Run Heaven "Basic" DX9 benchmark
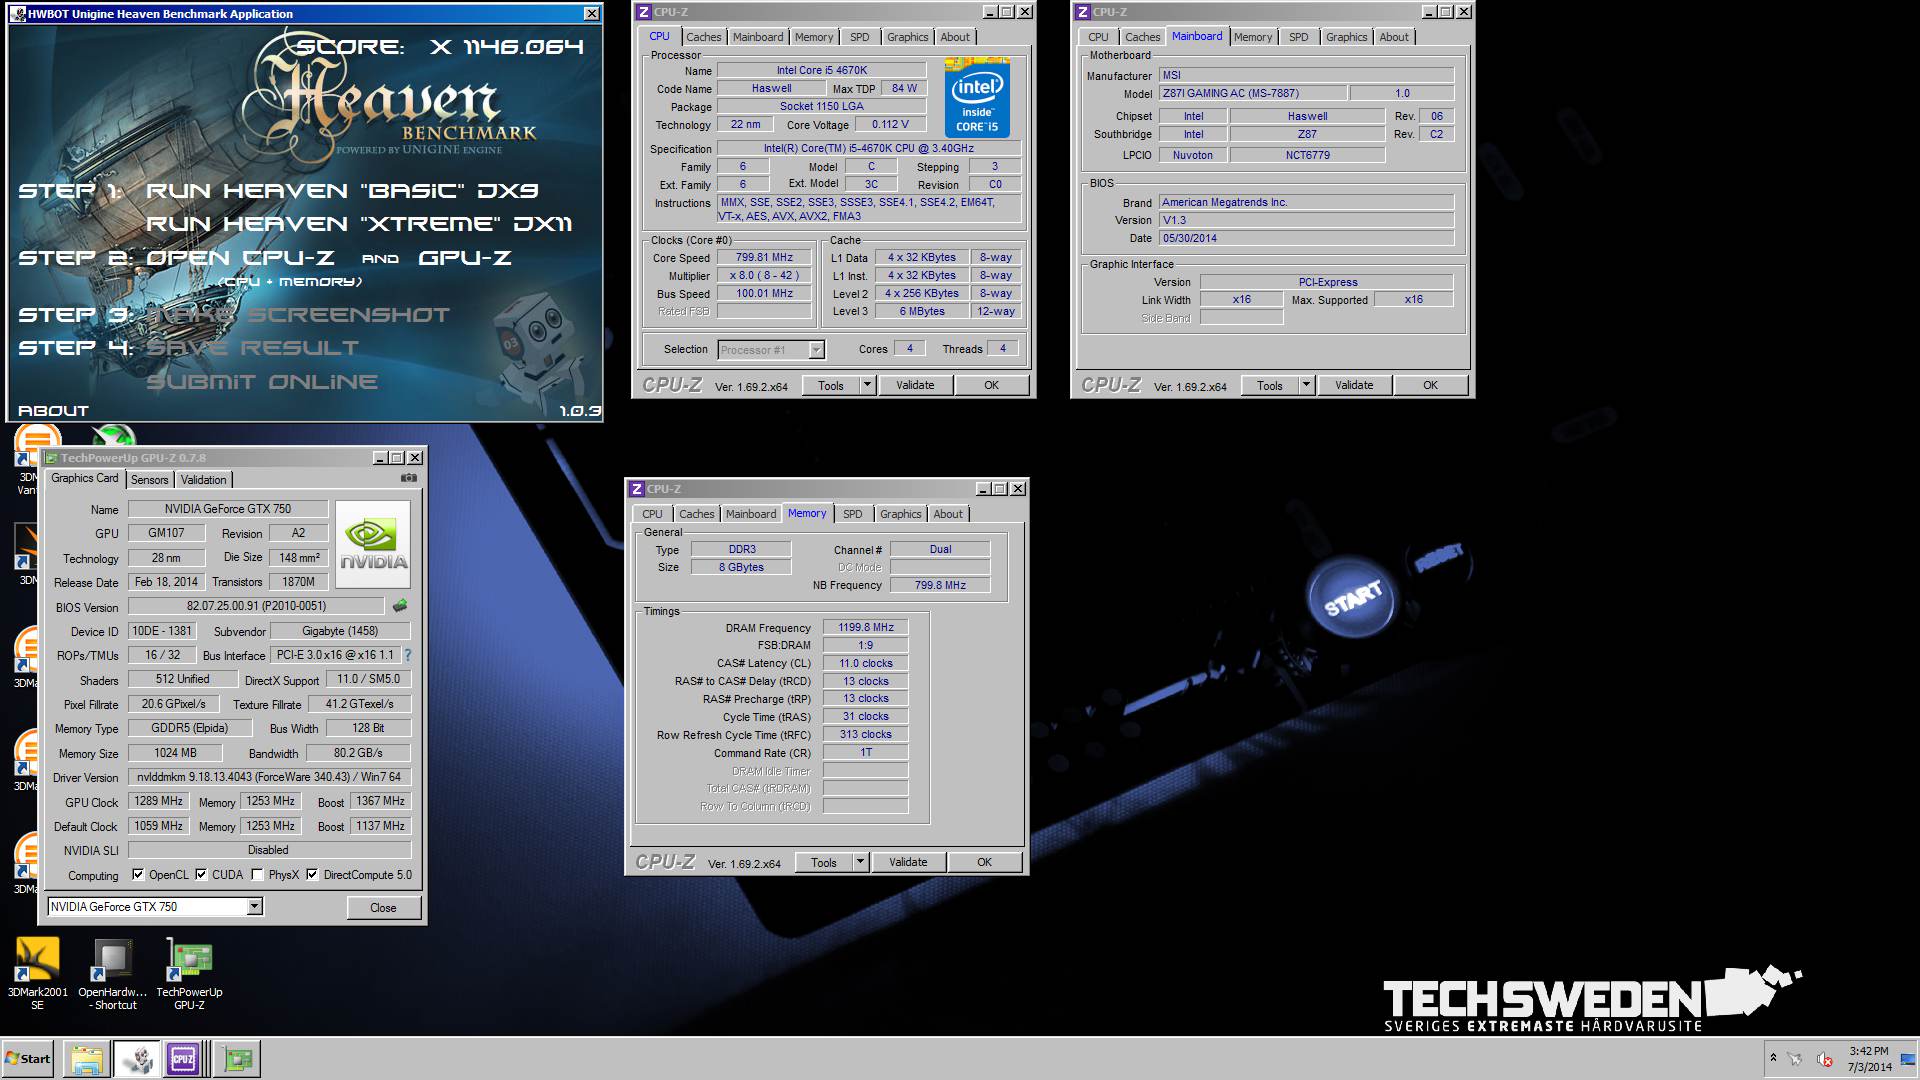 pos(342,190)
